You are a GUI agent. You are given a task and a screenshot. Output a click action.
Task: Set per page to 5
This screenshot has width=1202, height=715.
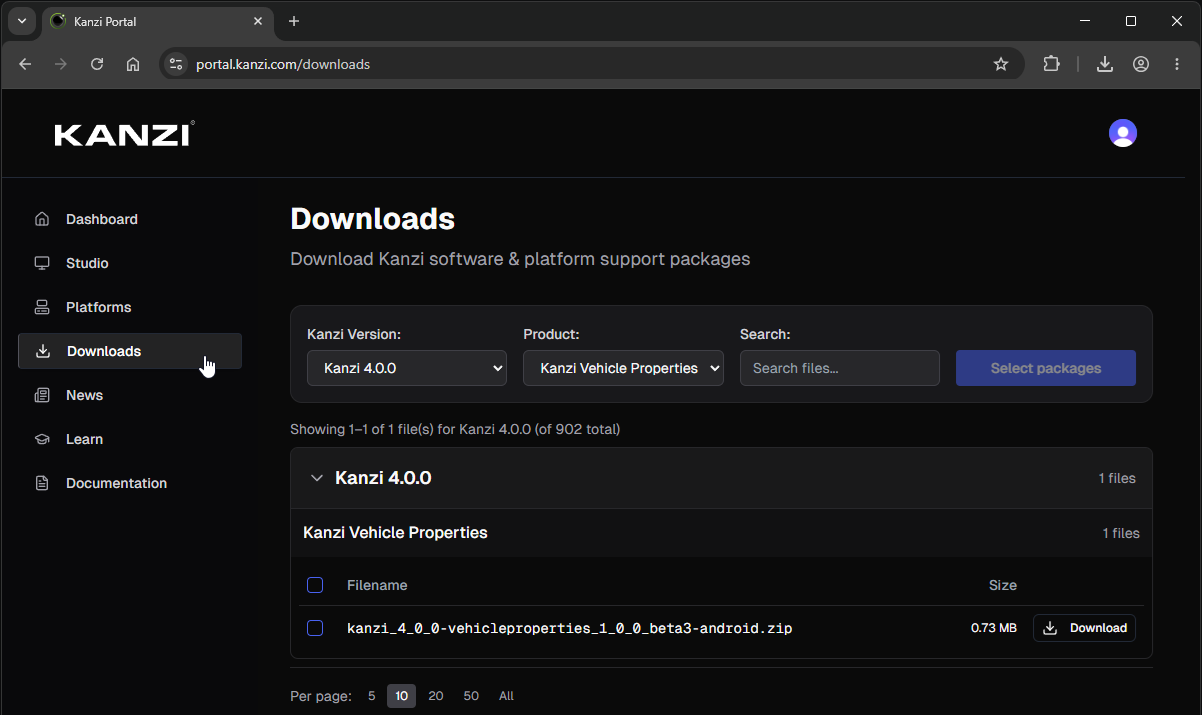point(372,696)
